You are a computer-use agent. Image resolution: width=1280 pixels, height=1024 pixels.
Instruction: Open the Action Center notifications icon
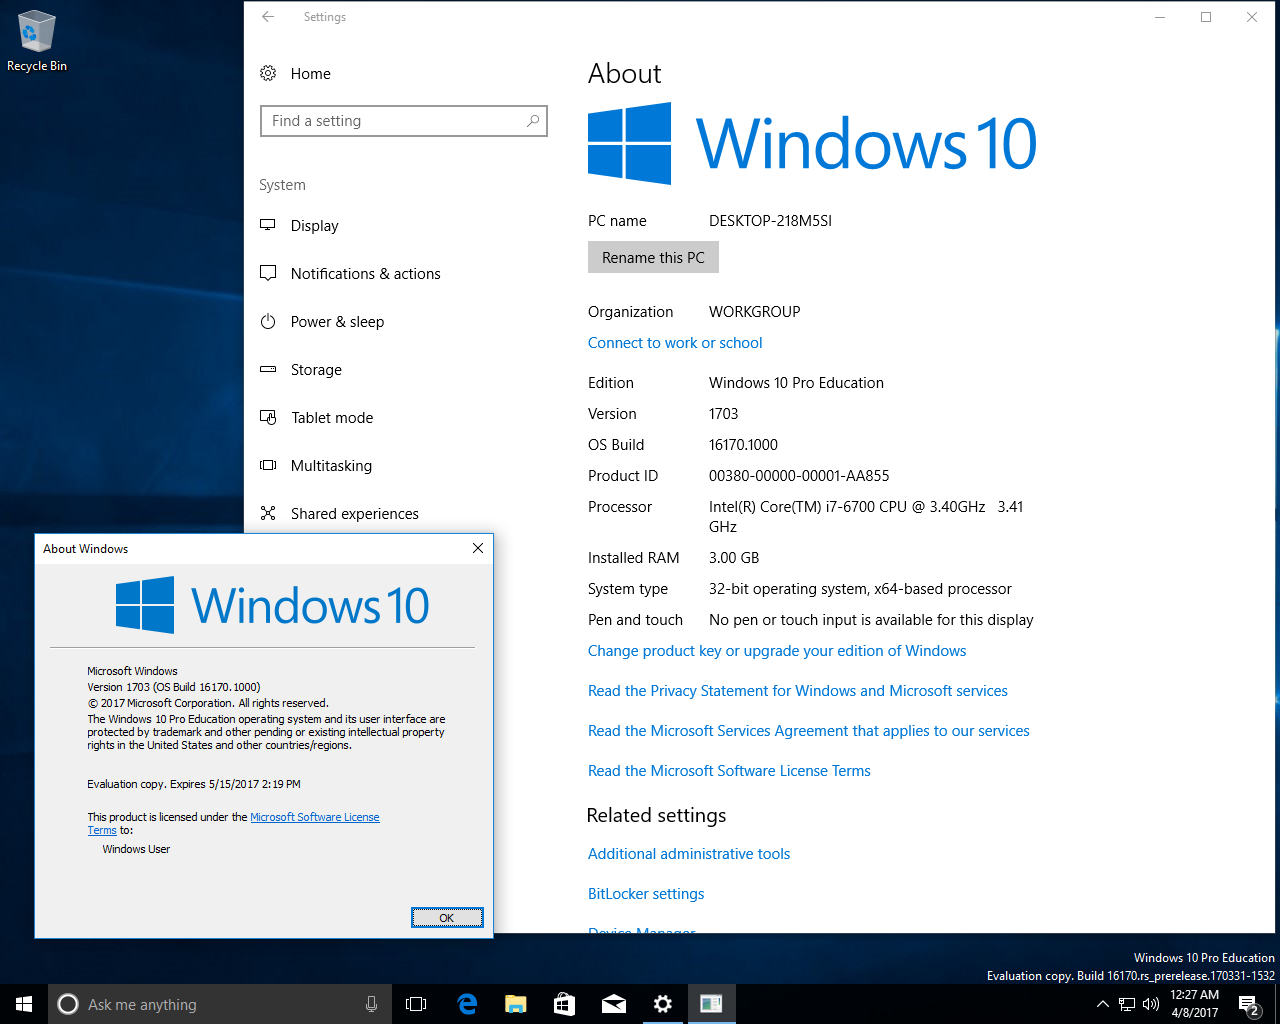[x=1249, y=1004]
